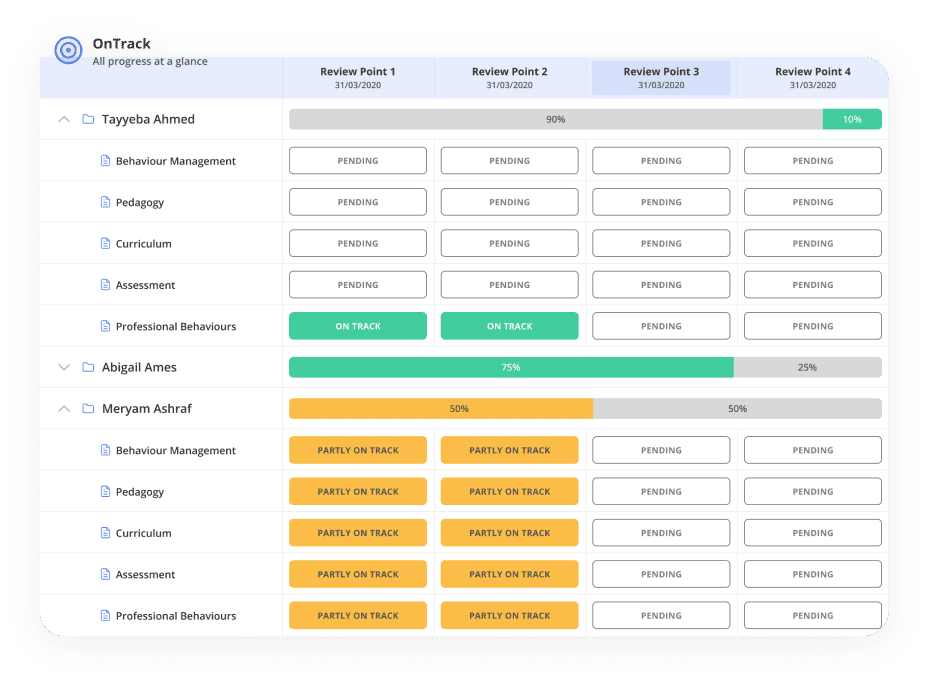Click document icon for Tayyeba's Curriculum
Screen dimensions: 929x682
105,244
